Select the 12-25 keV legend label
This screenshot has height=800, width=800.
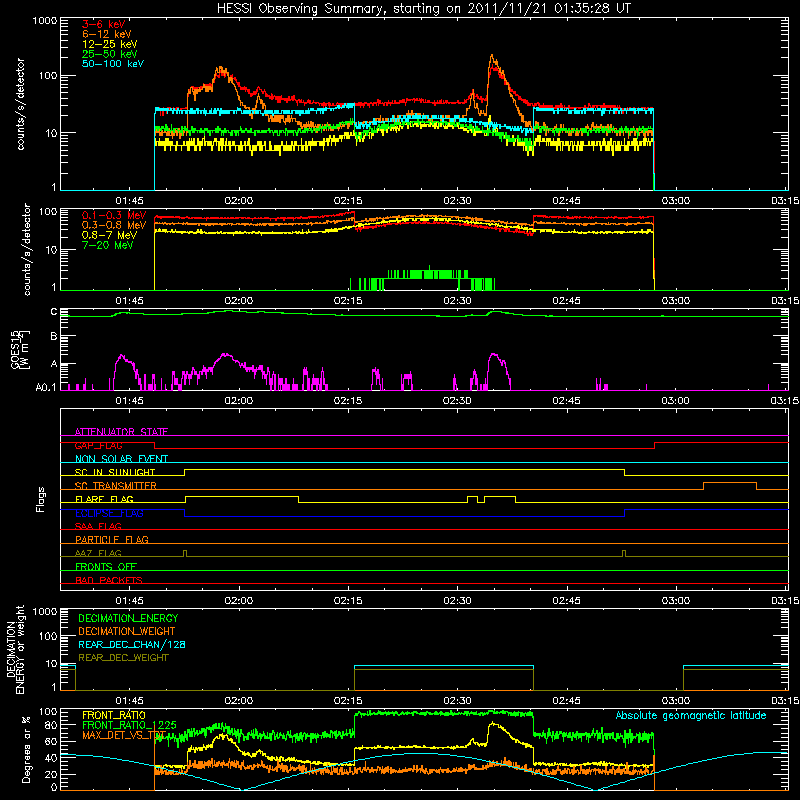point(109,44)
